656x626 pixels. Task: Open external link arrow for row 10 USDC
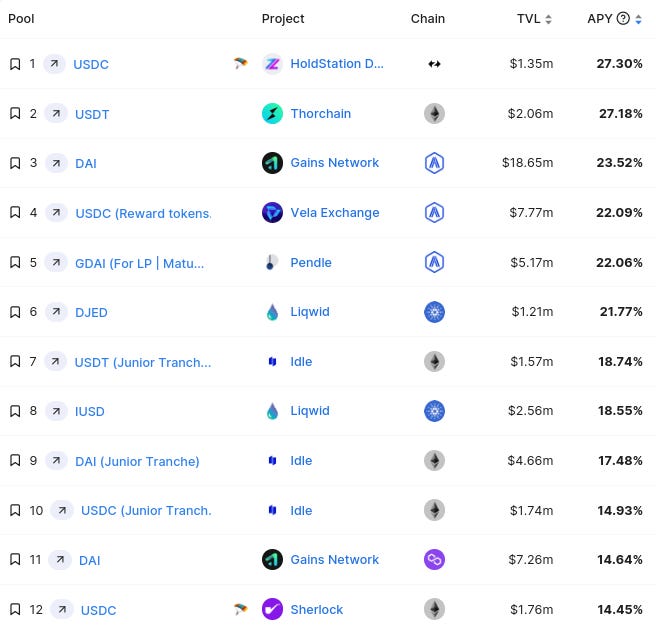coord(62,510)
